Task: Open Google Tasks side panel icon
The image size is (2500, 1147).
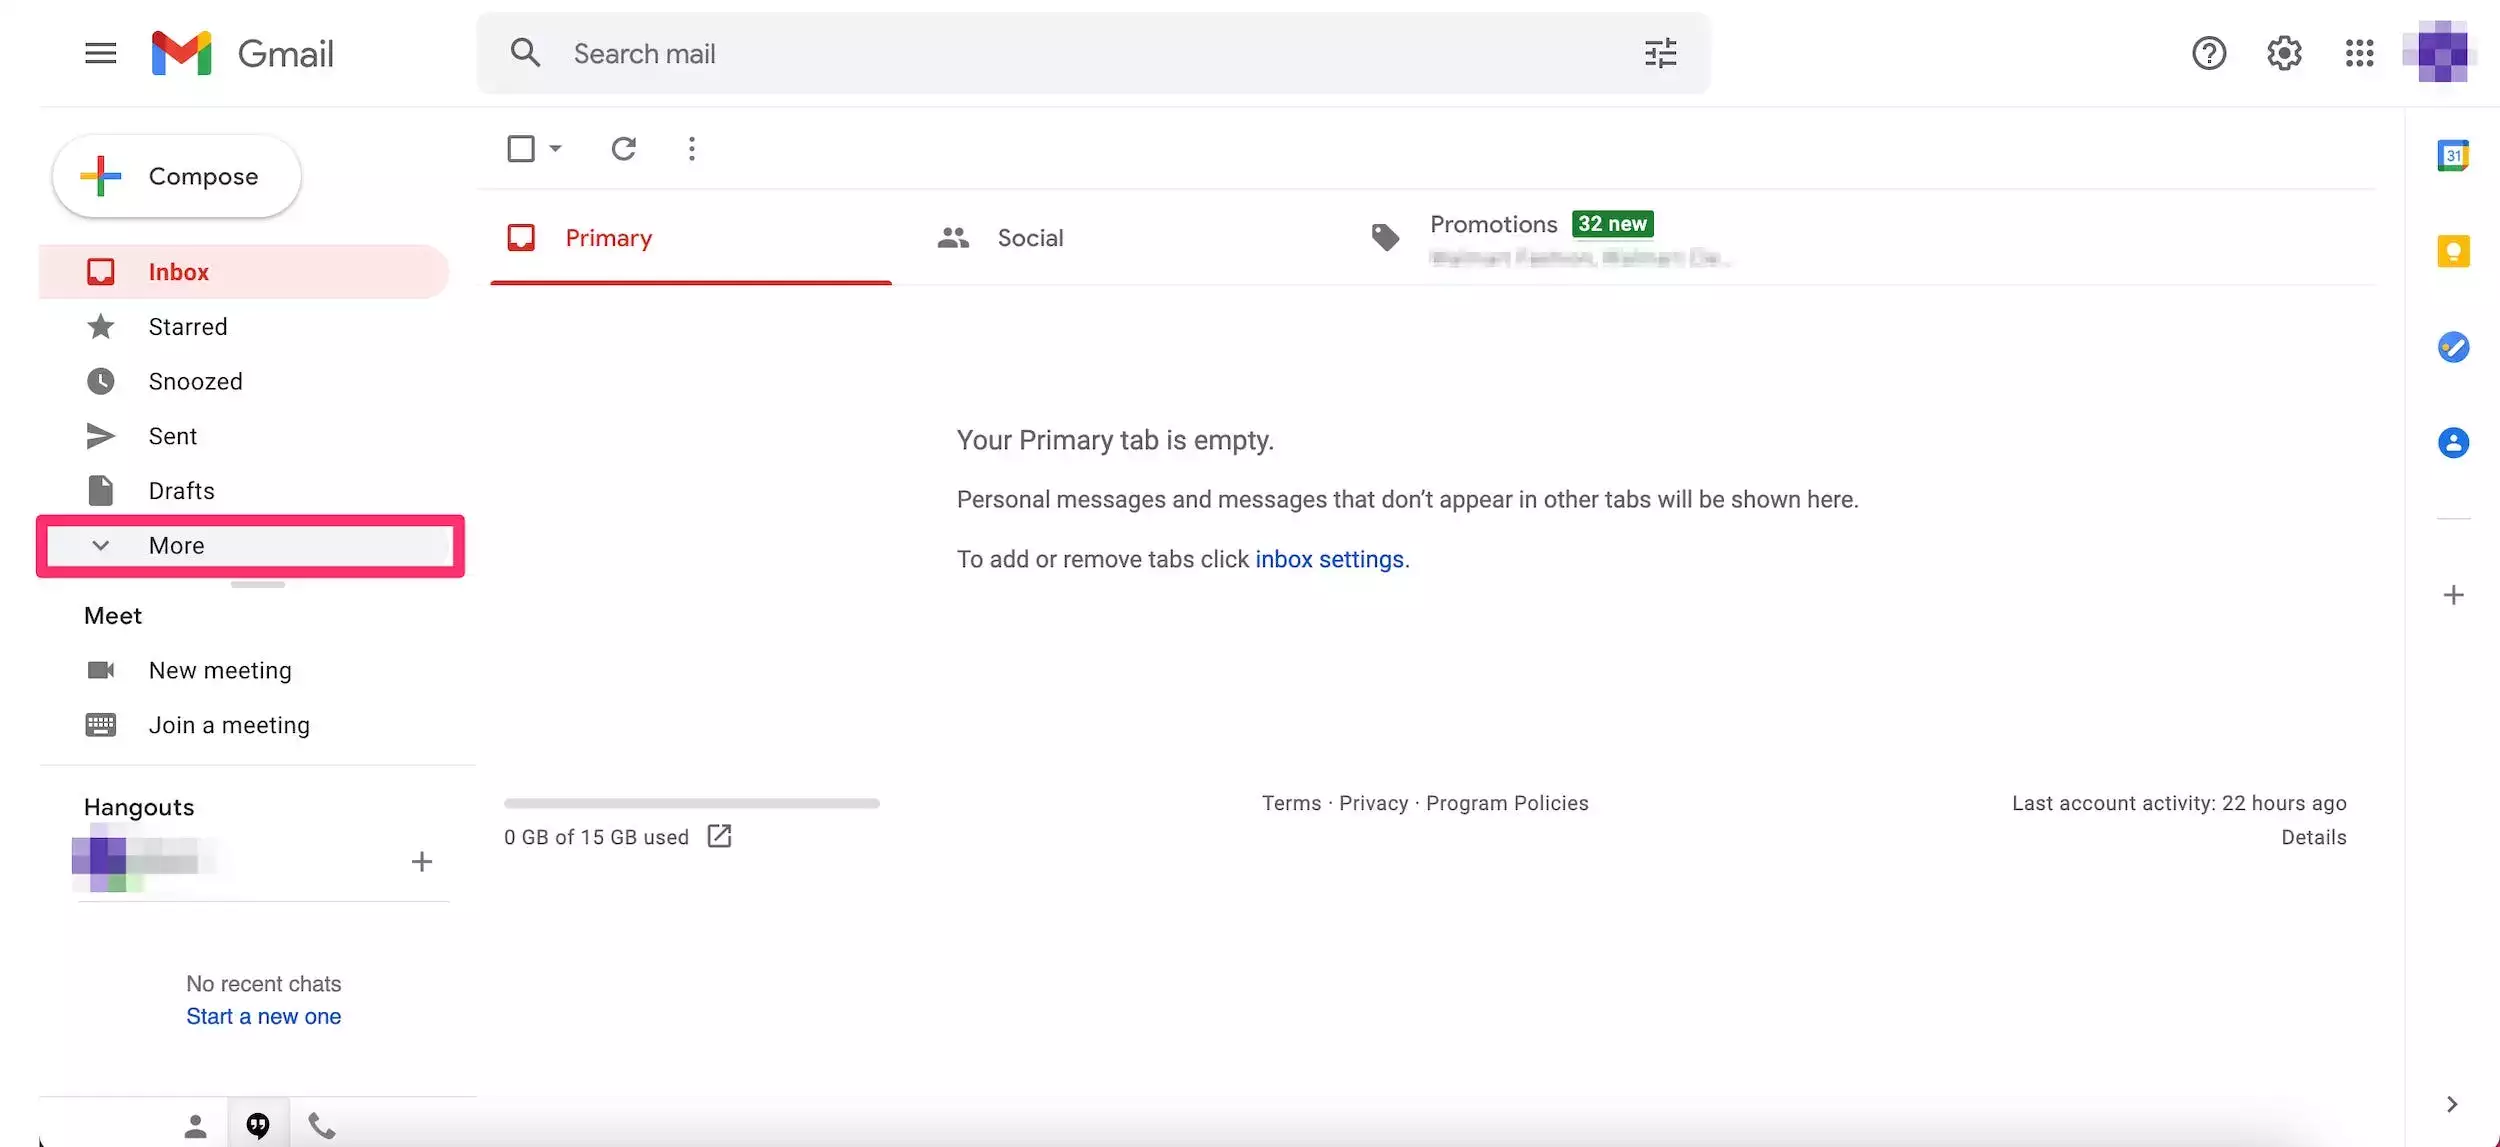Action: pyautogui.click(x=2452, y=347)
